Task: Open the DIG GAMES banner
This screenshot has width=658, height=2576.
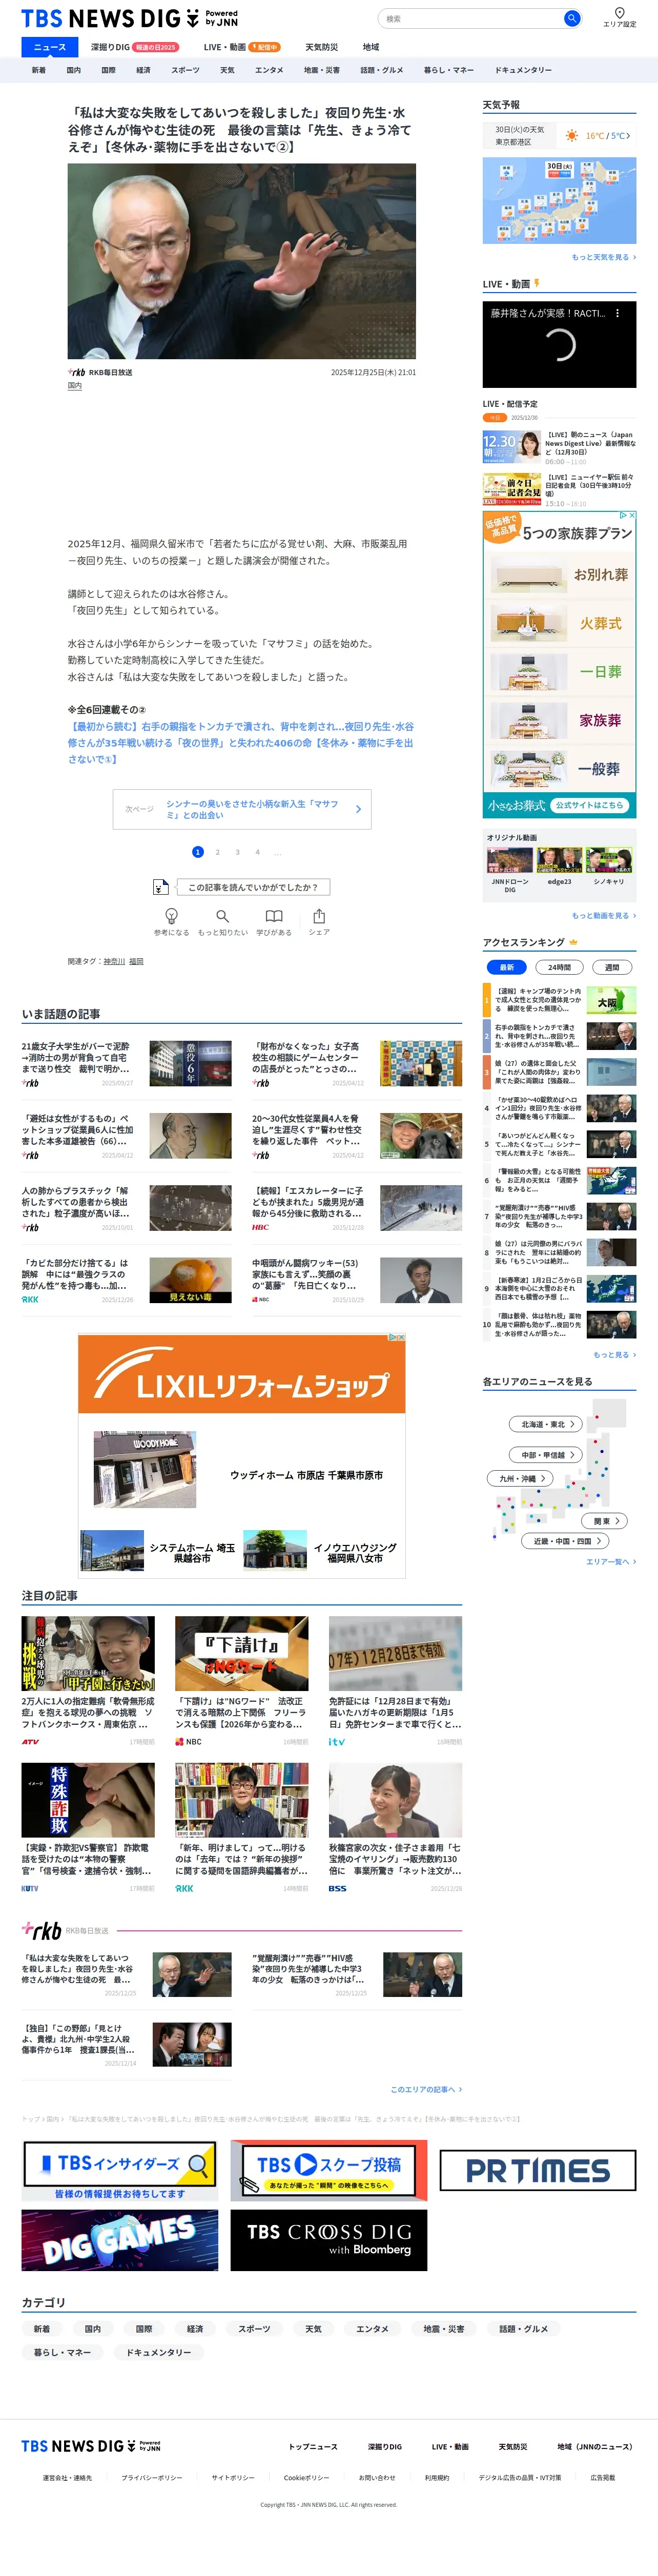Action: pos(119,2241)
